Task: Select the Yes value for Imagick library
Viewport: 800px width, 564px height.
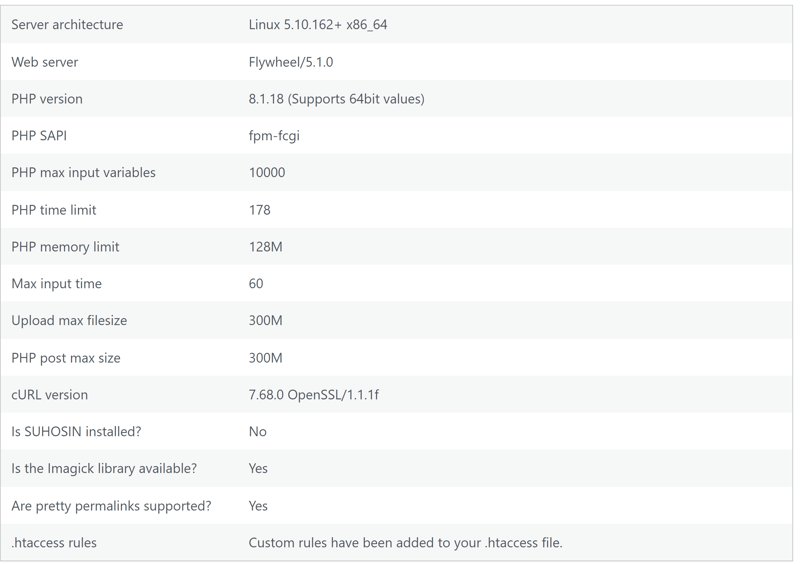Action: [258, 468]
